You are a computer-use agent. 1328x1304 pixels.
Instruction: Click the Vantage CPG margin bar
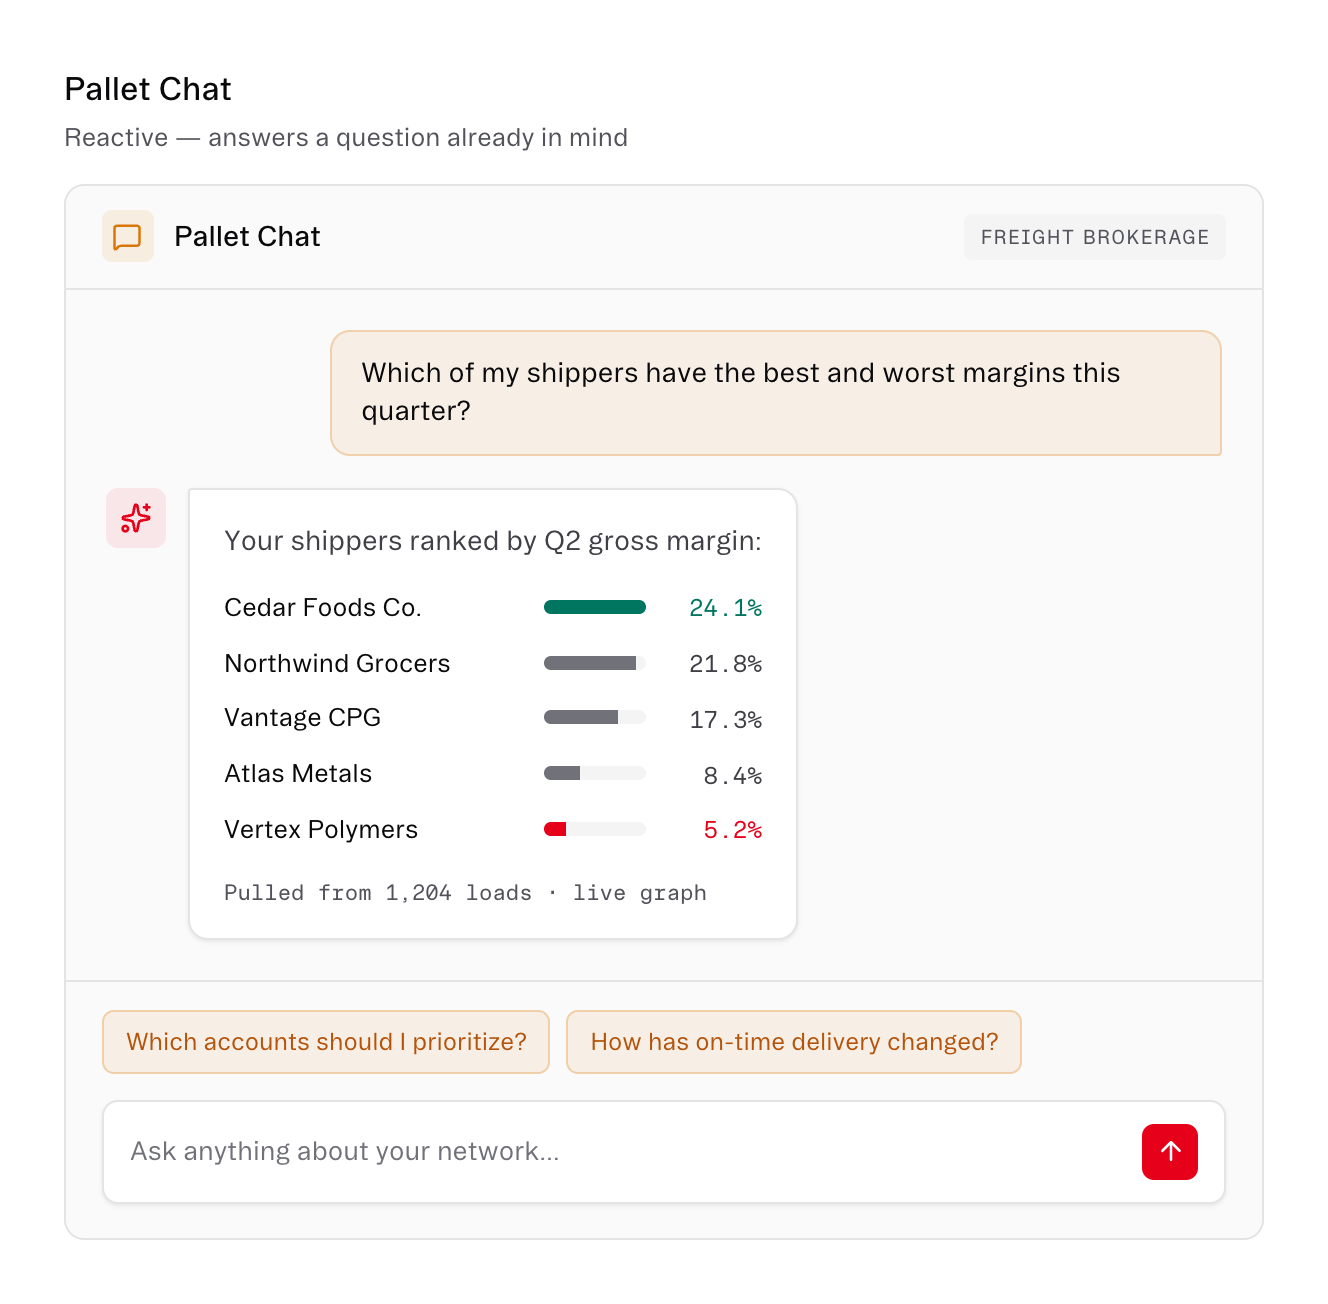(x=595, y=717)
